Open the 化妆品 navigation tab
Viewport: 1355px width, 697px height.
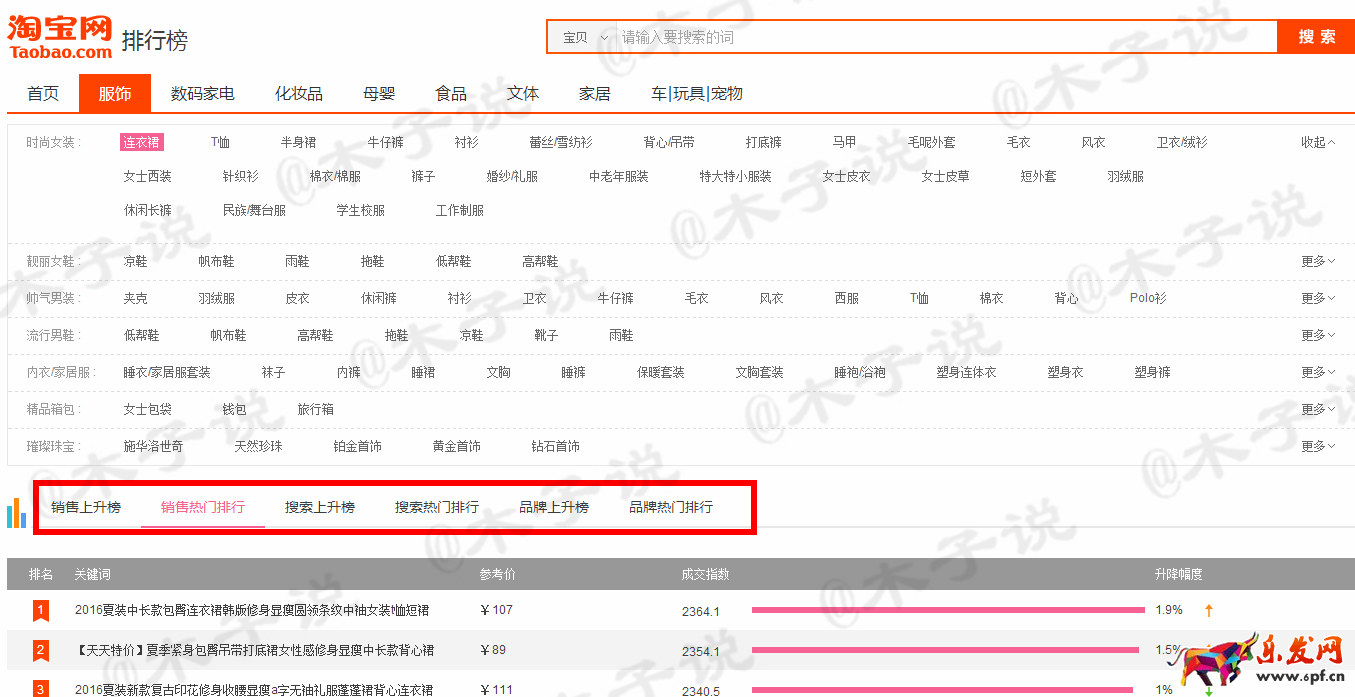(x=299, y=93)
